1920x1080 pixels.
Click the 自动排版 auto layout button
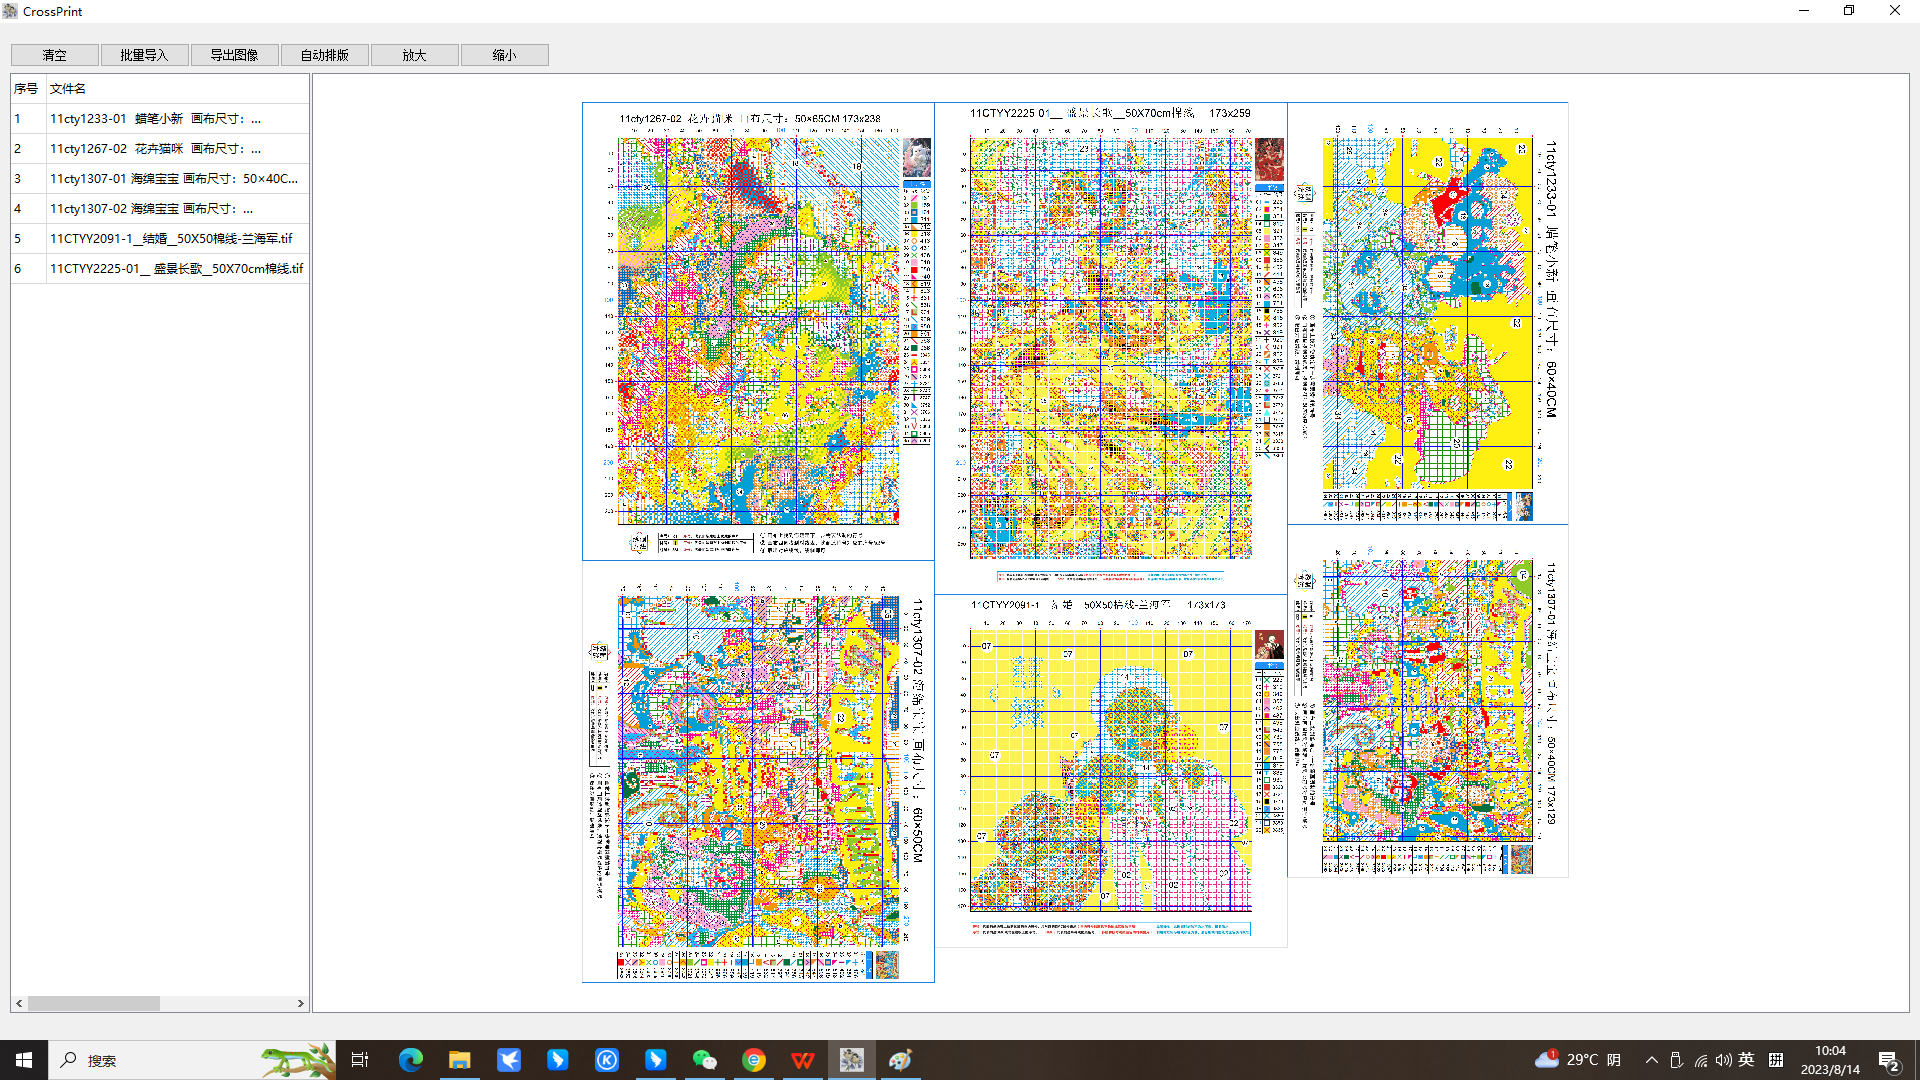[x=324, y=55]
